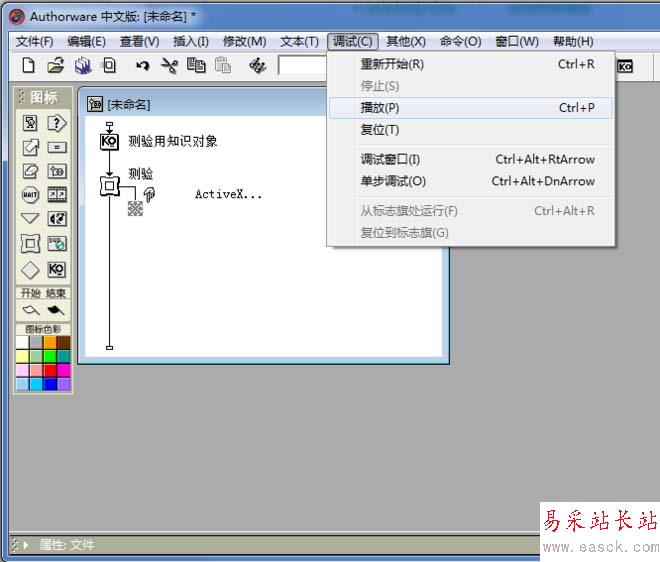The width and height of the screenshot is (660, 562).
Task: Click the [未命名] design window title
Action: coord(129,104)
